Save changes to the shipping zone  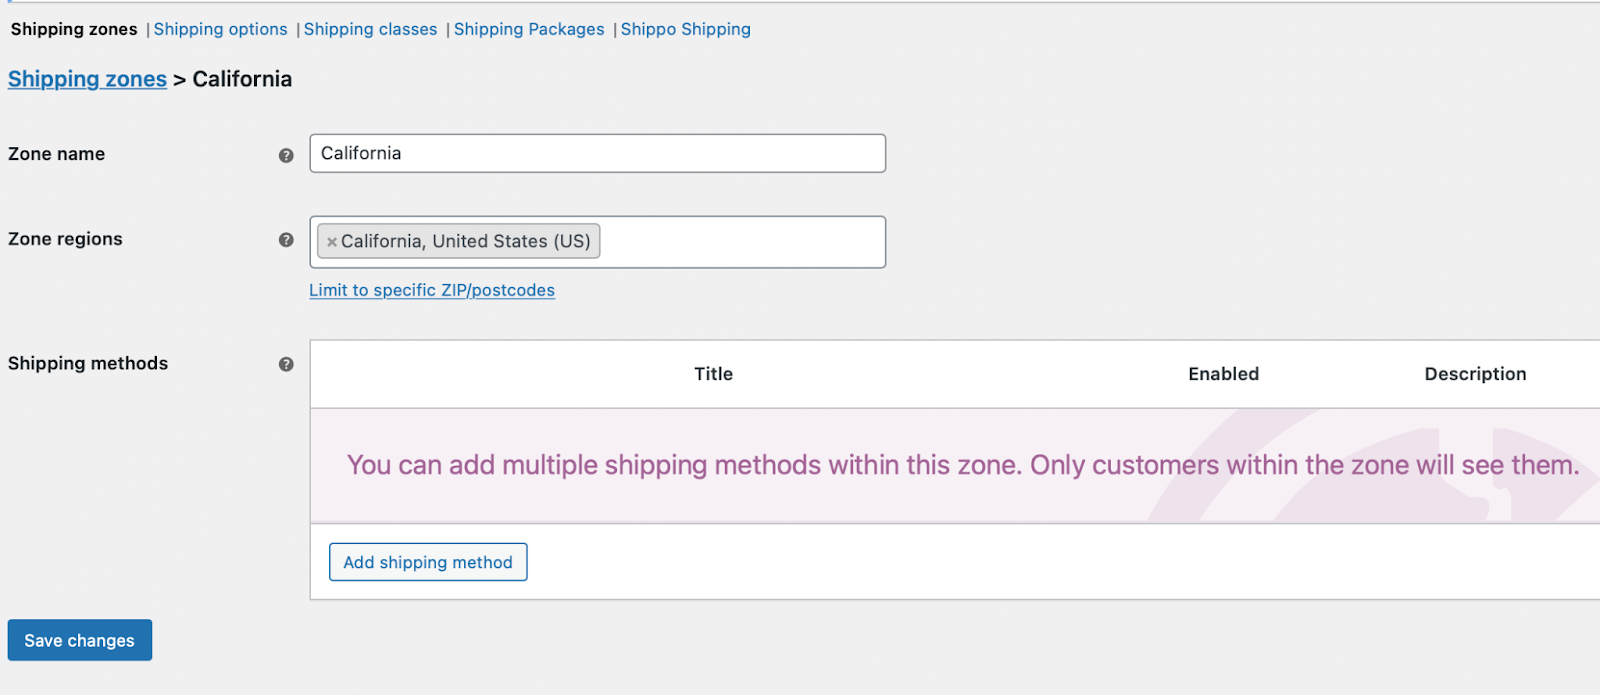click(80, 640)
